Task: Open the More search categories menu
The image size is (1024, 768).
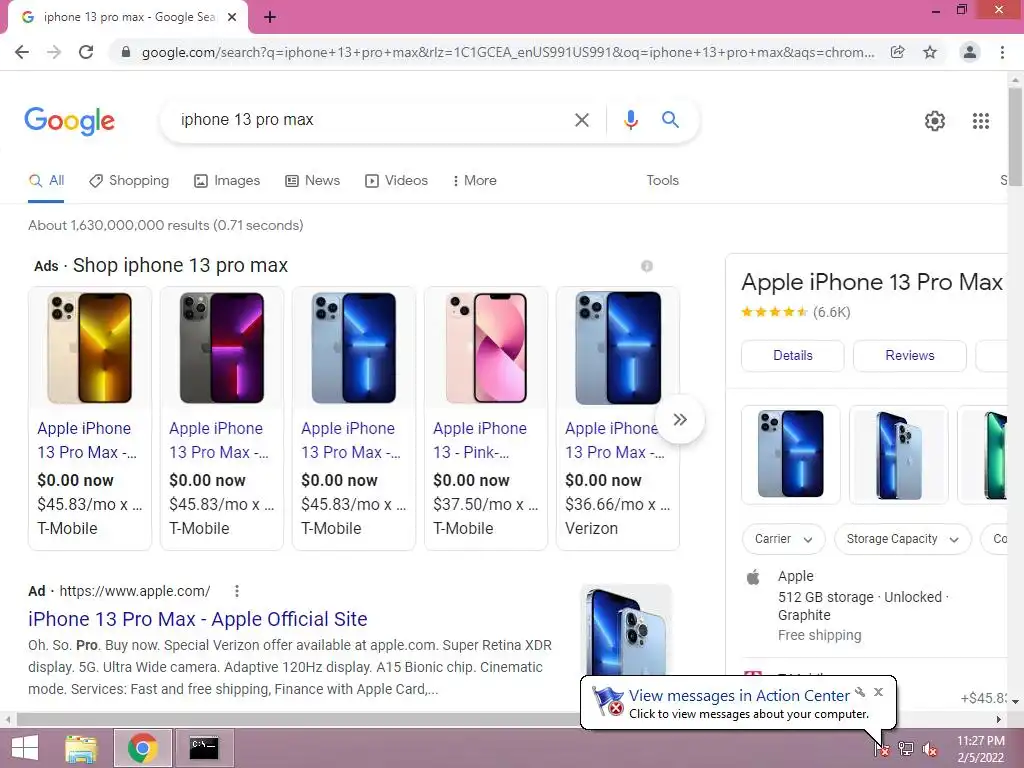Action: point(475,180)
